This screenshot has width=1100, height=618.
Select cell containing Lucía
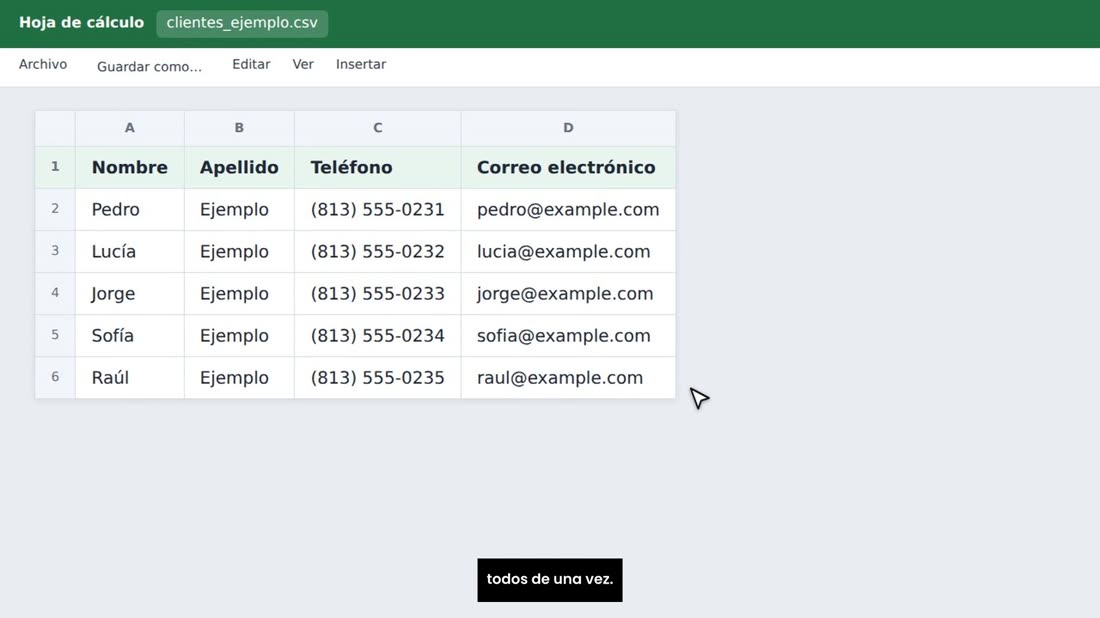pos(130,251)
